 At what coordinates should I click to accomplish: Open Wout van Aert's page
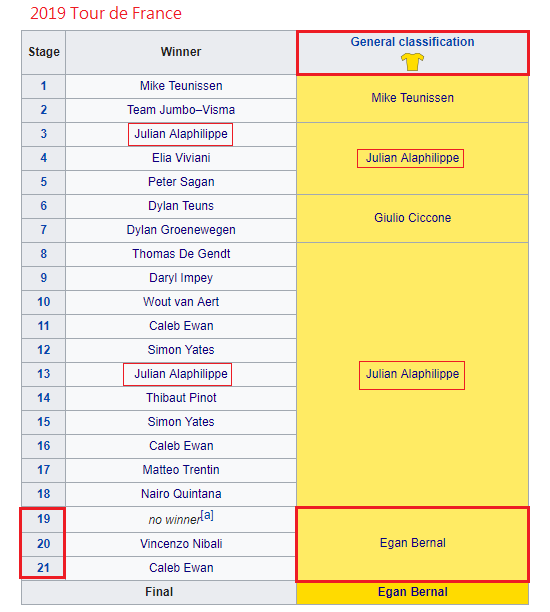[x=181, y=302]
